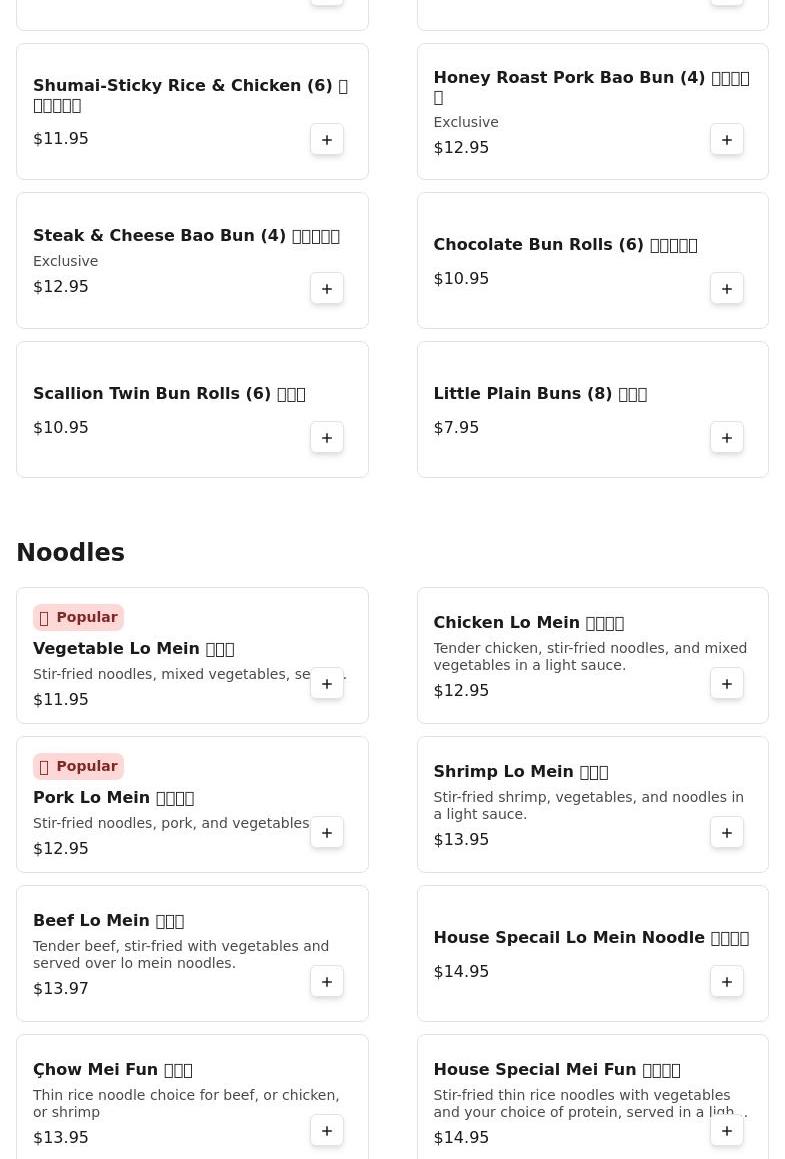Click the Popular badge on Pork Lo Mein
This screenshot has height=1159, width=785.
[78, 767]
